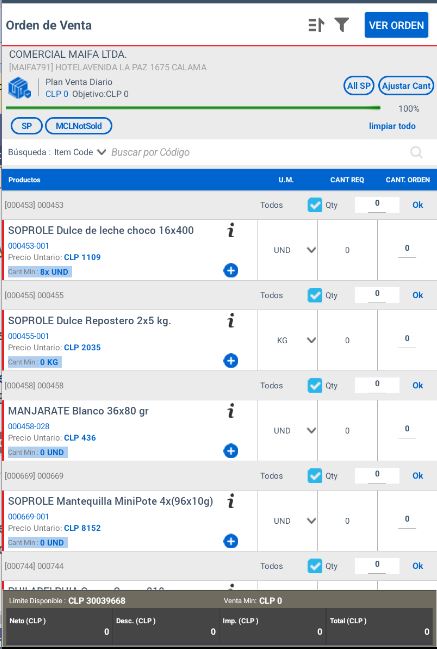The height and width of the screenshot is (649, 437).
Task: Uncheck the Qty checkbox for 000453
Action: (x=315, y=205)
